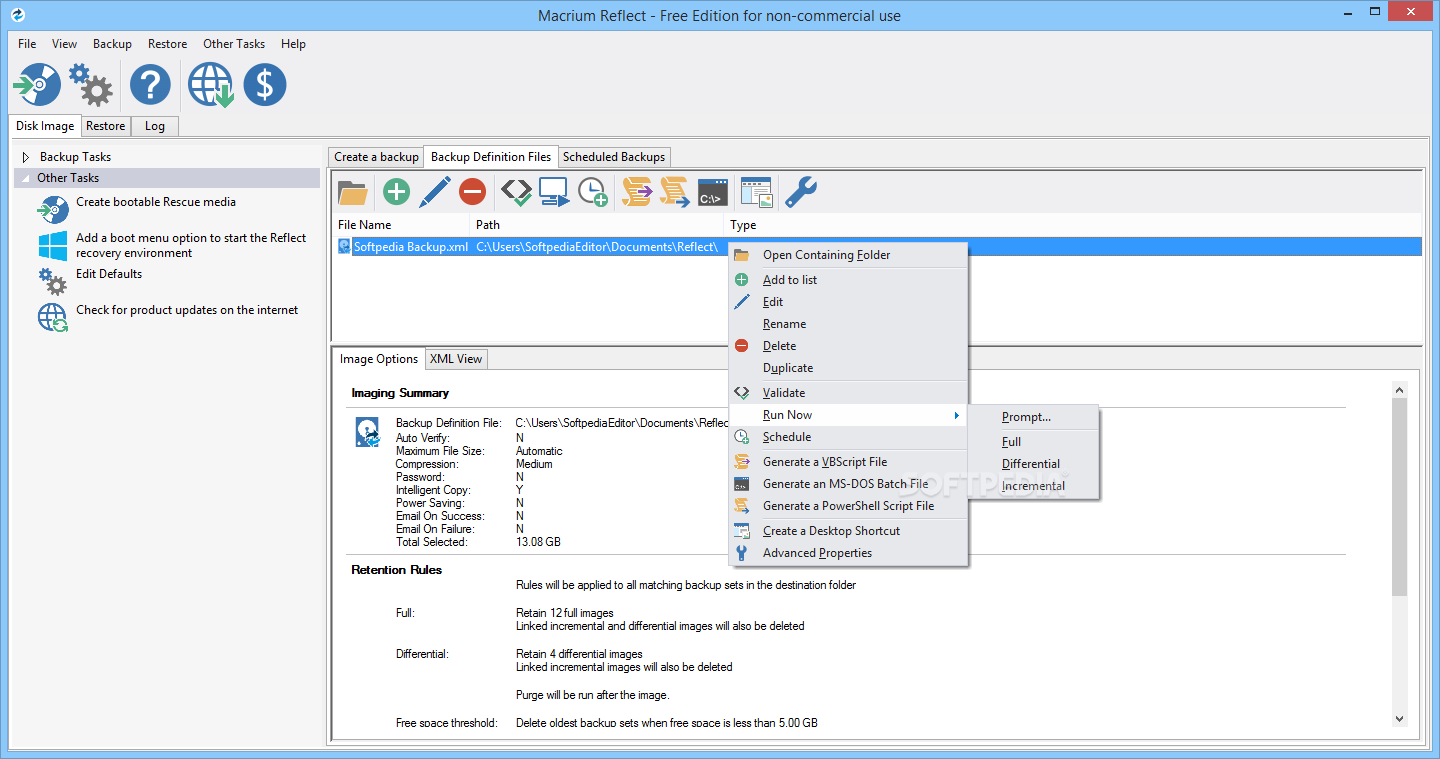Choose Validate in context menu
This screenshot has height=759, width=1440.
[848, 393]
